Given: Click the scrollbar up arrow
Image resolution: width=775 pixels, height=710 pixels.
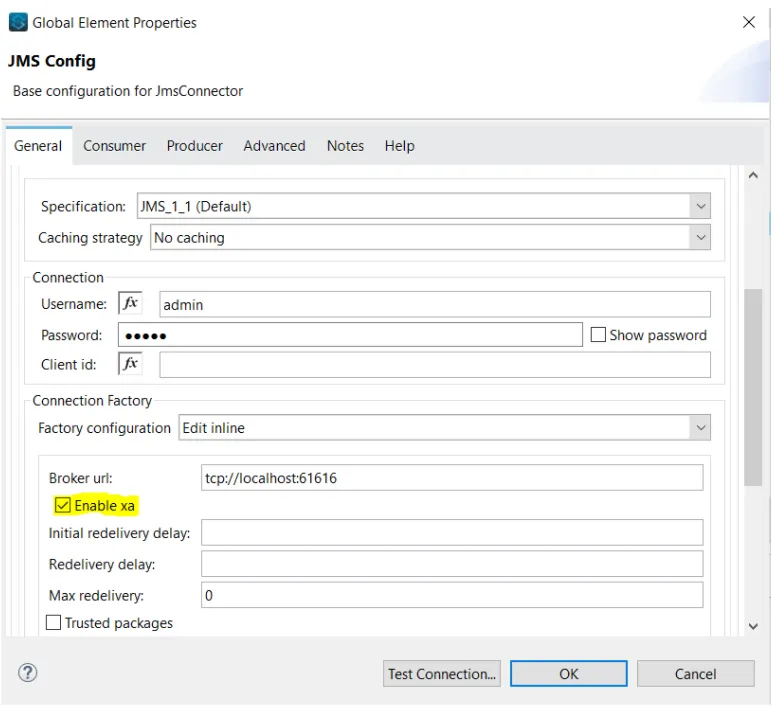Looking at the screenshot, I should [753, 175].
